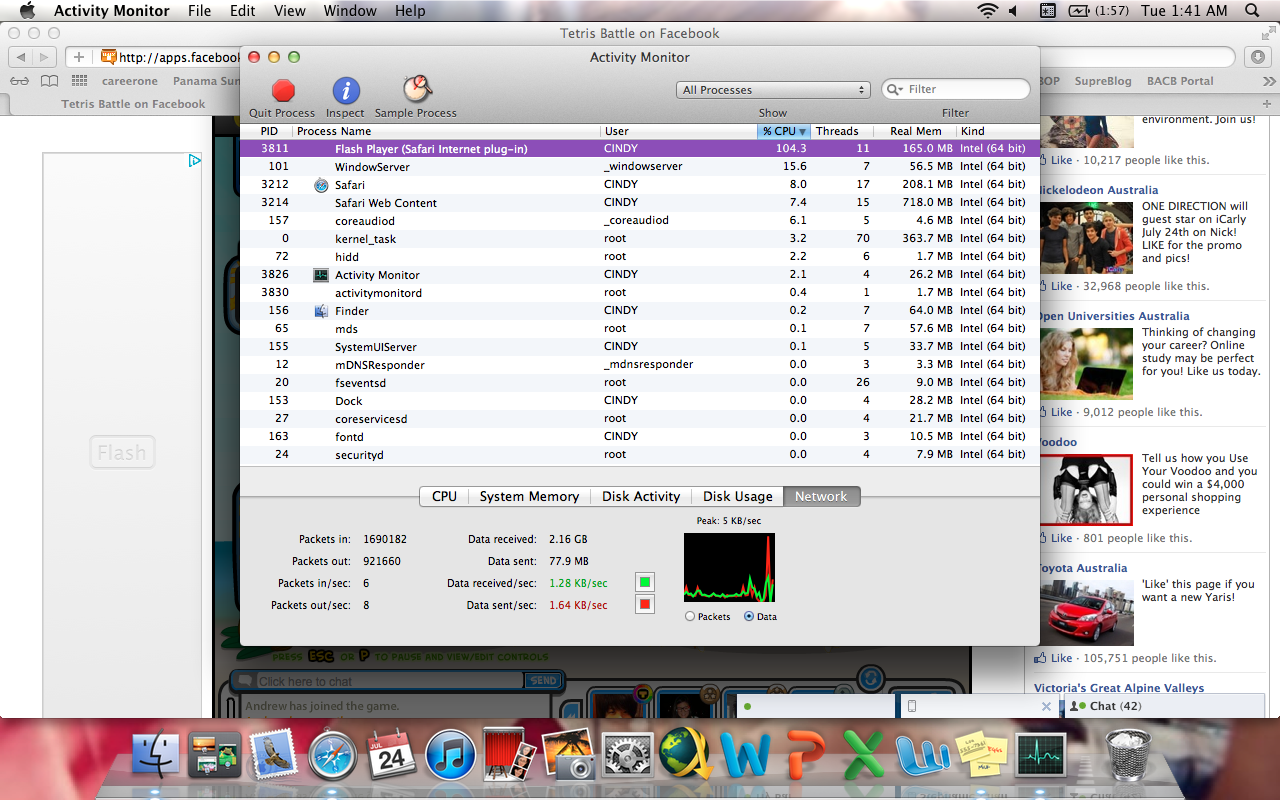Select the coreaudiod process row

tap(639, 221)
